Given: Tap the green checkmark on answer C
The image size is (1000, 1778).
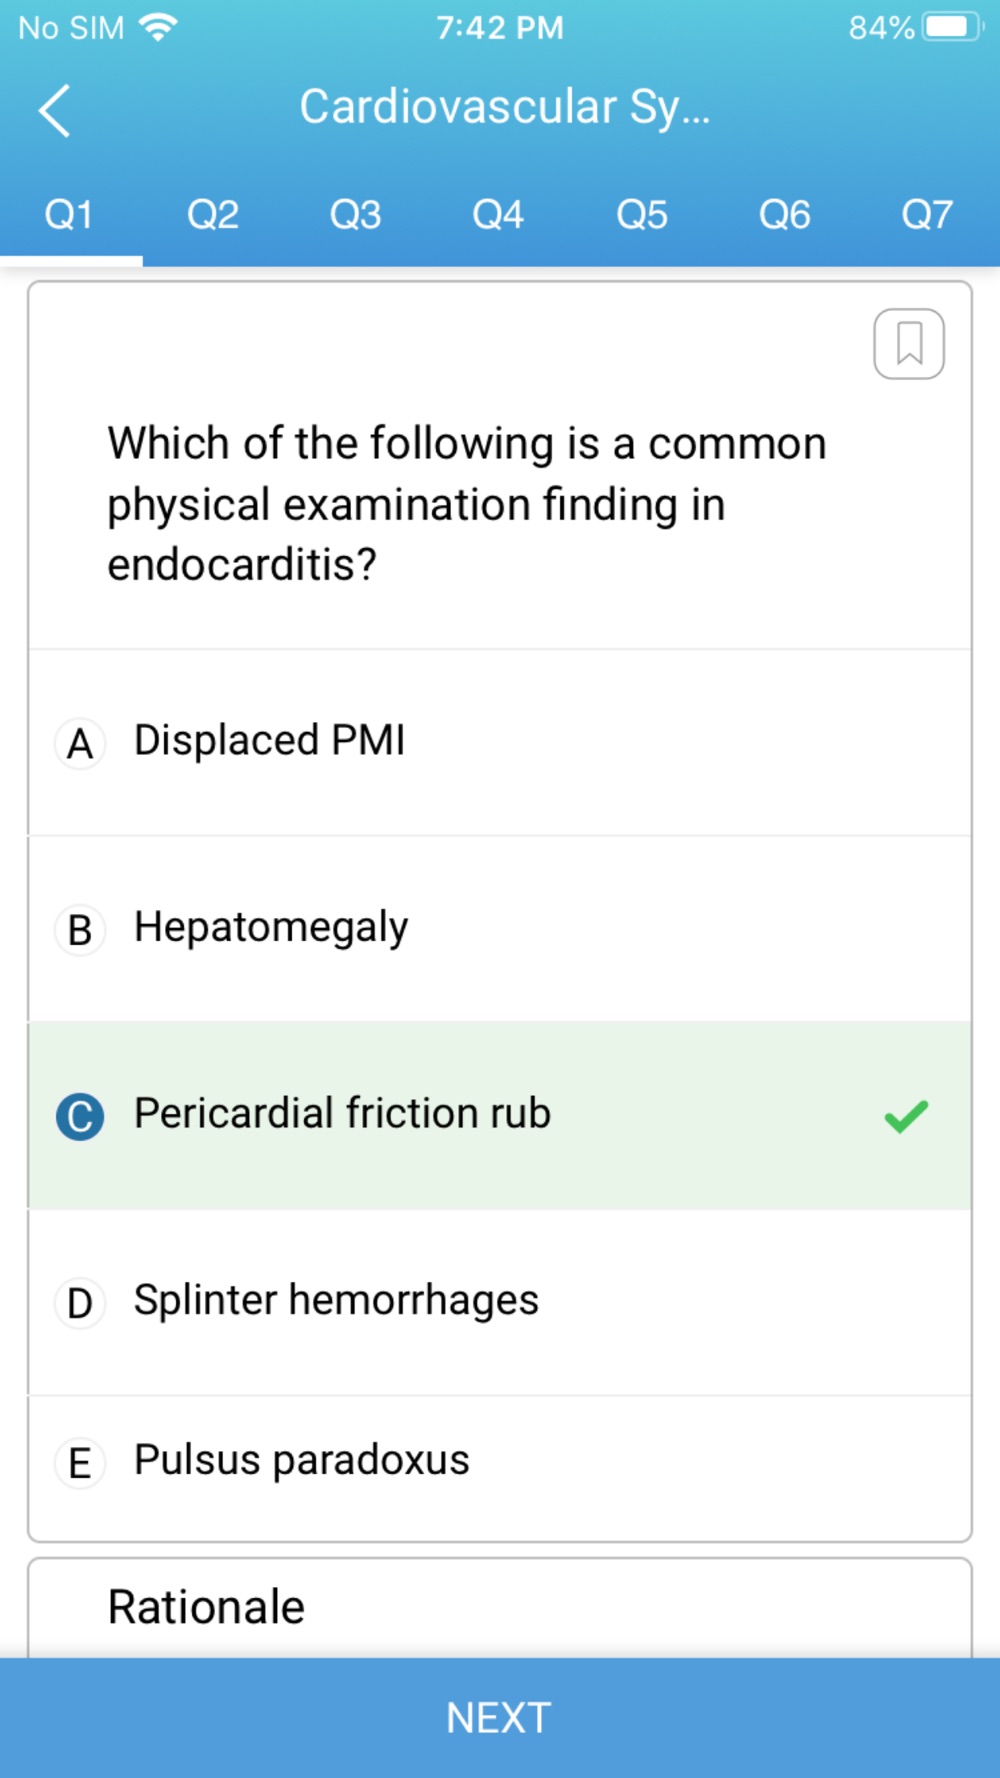Looking at the screenshot, I should [x=906, y=1116].
